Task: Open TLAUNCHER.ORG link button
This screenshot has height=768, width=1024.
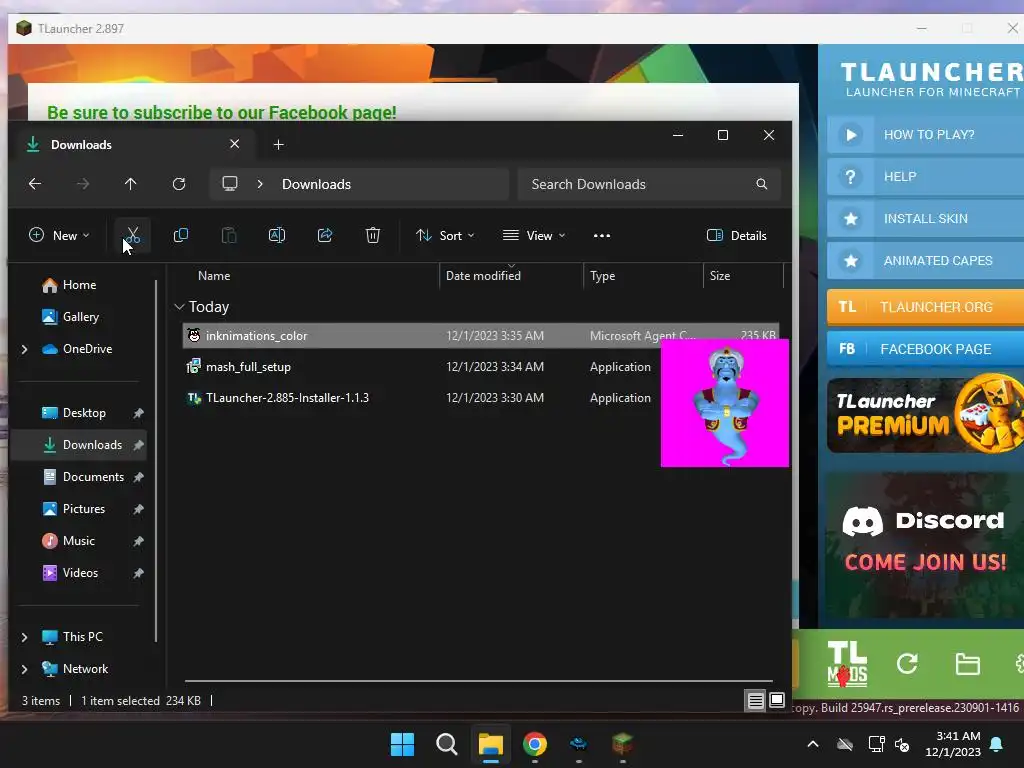Action: point(925,307)
